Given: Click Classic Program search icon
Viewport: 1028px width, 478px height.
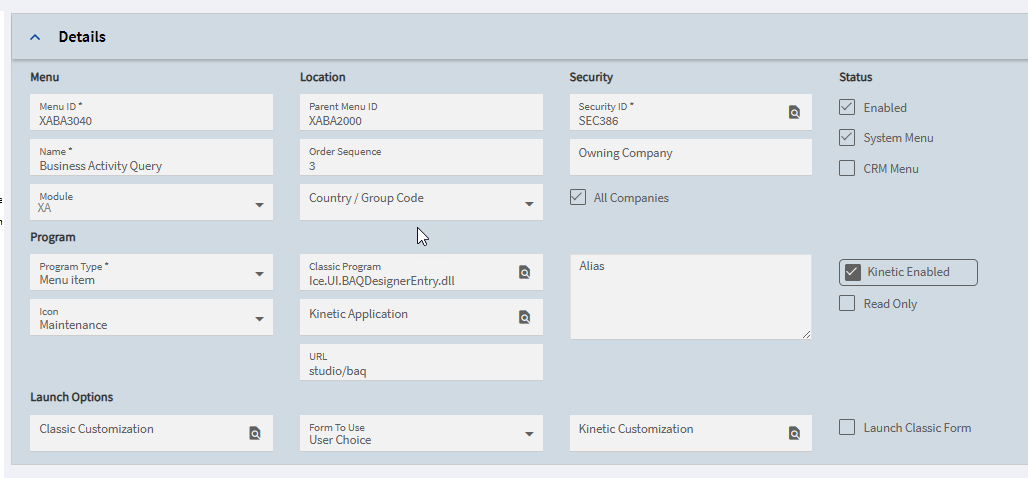Looking at the screenshot, I should [x=524, y=272].
